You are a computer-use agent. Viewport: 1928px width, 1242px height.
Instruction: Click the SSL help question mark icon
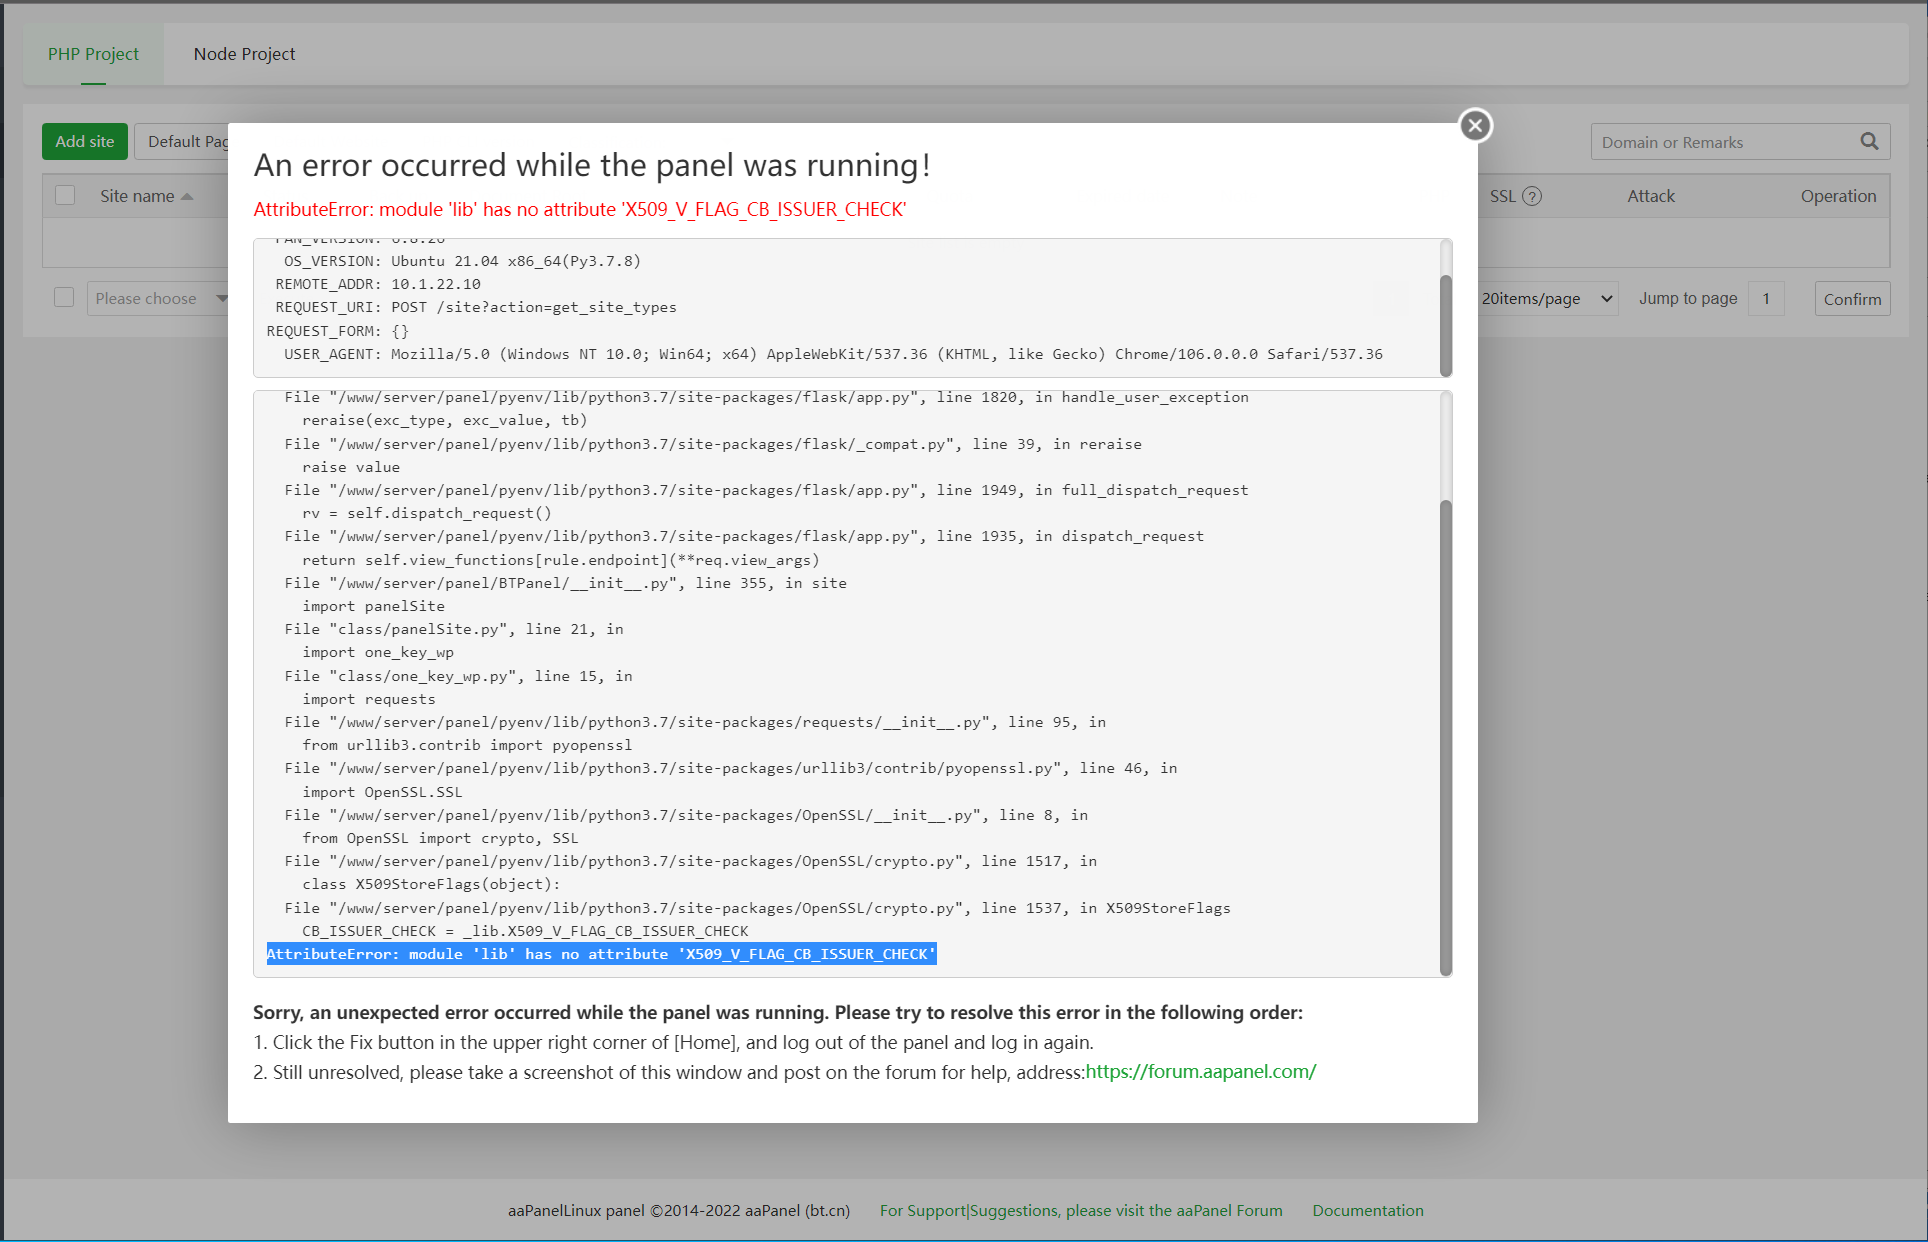[x=1532, y=197]
